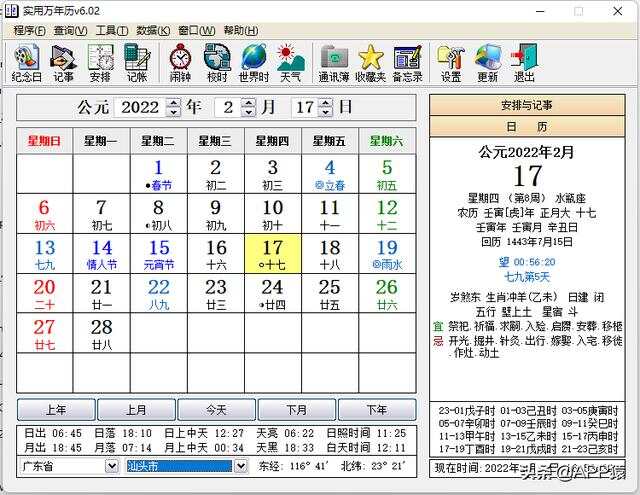The image size is (640, 495).
Task: Select February 6 初六 date cell
Action: tap(44, 214)
